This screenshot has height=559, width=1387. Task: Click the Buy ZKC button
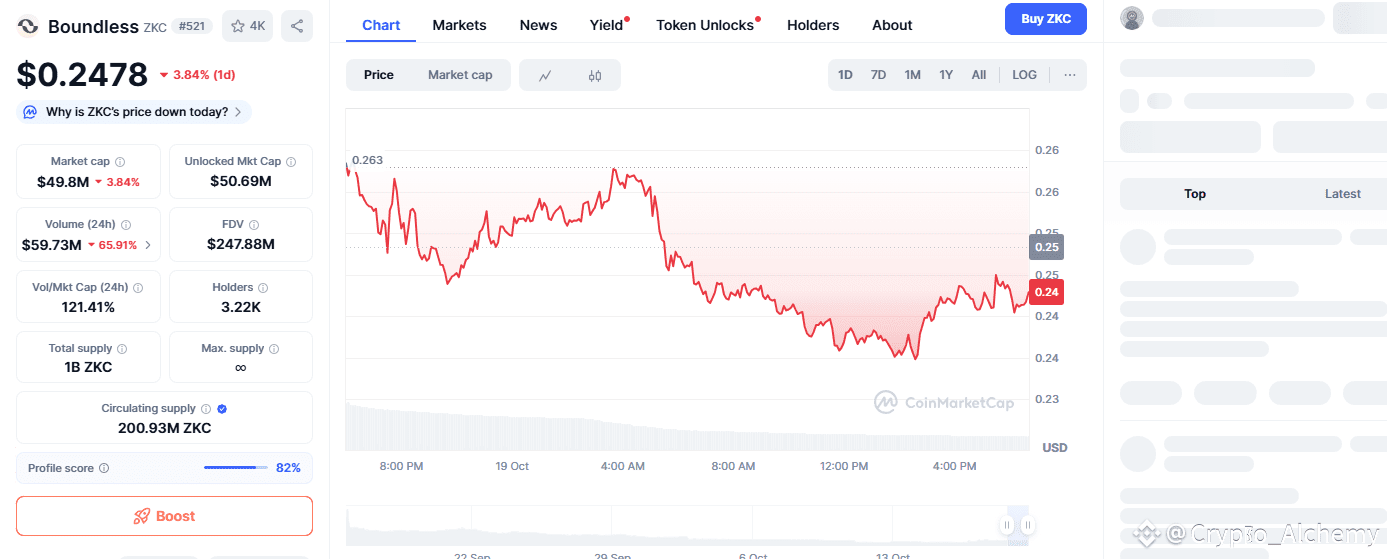[1045, 19]
